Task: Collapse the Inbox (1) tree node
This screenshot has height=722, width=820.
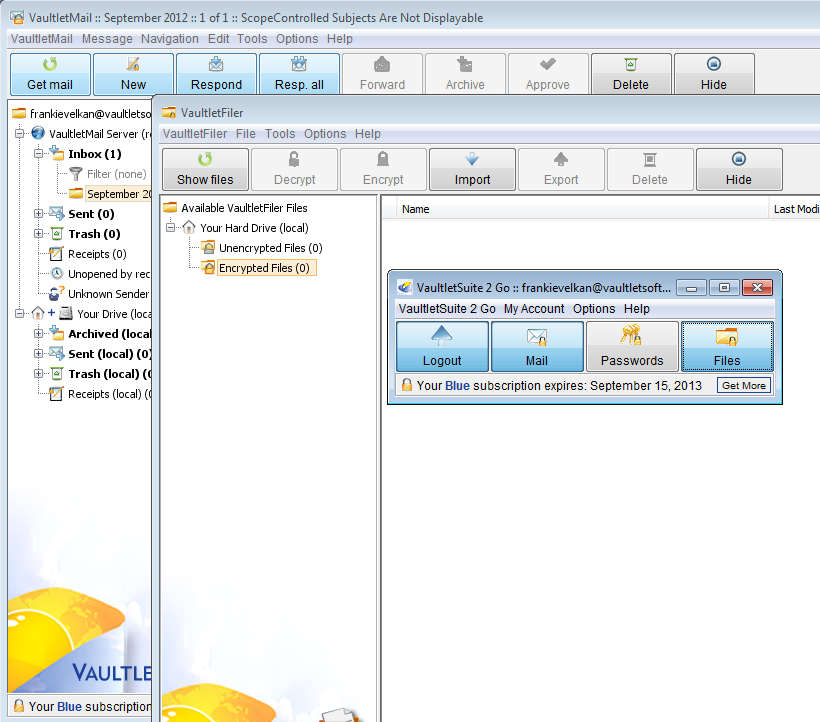Action: click(39, 154)
